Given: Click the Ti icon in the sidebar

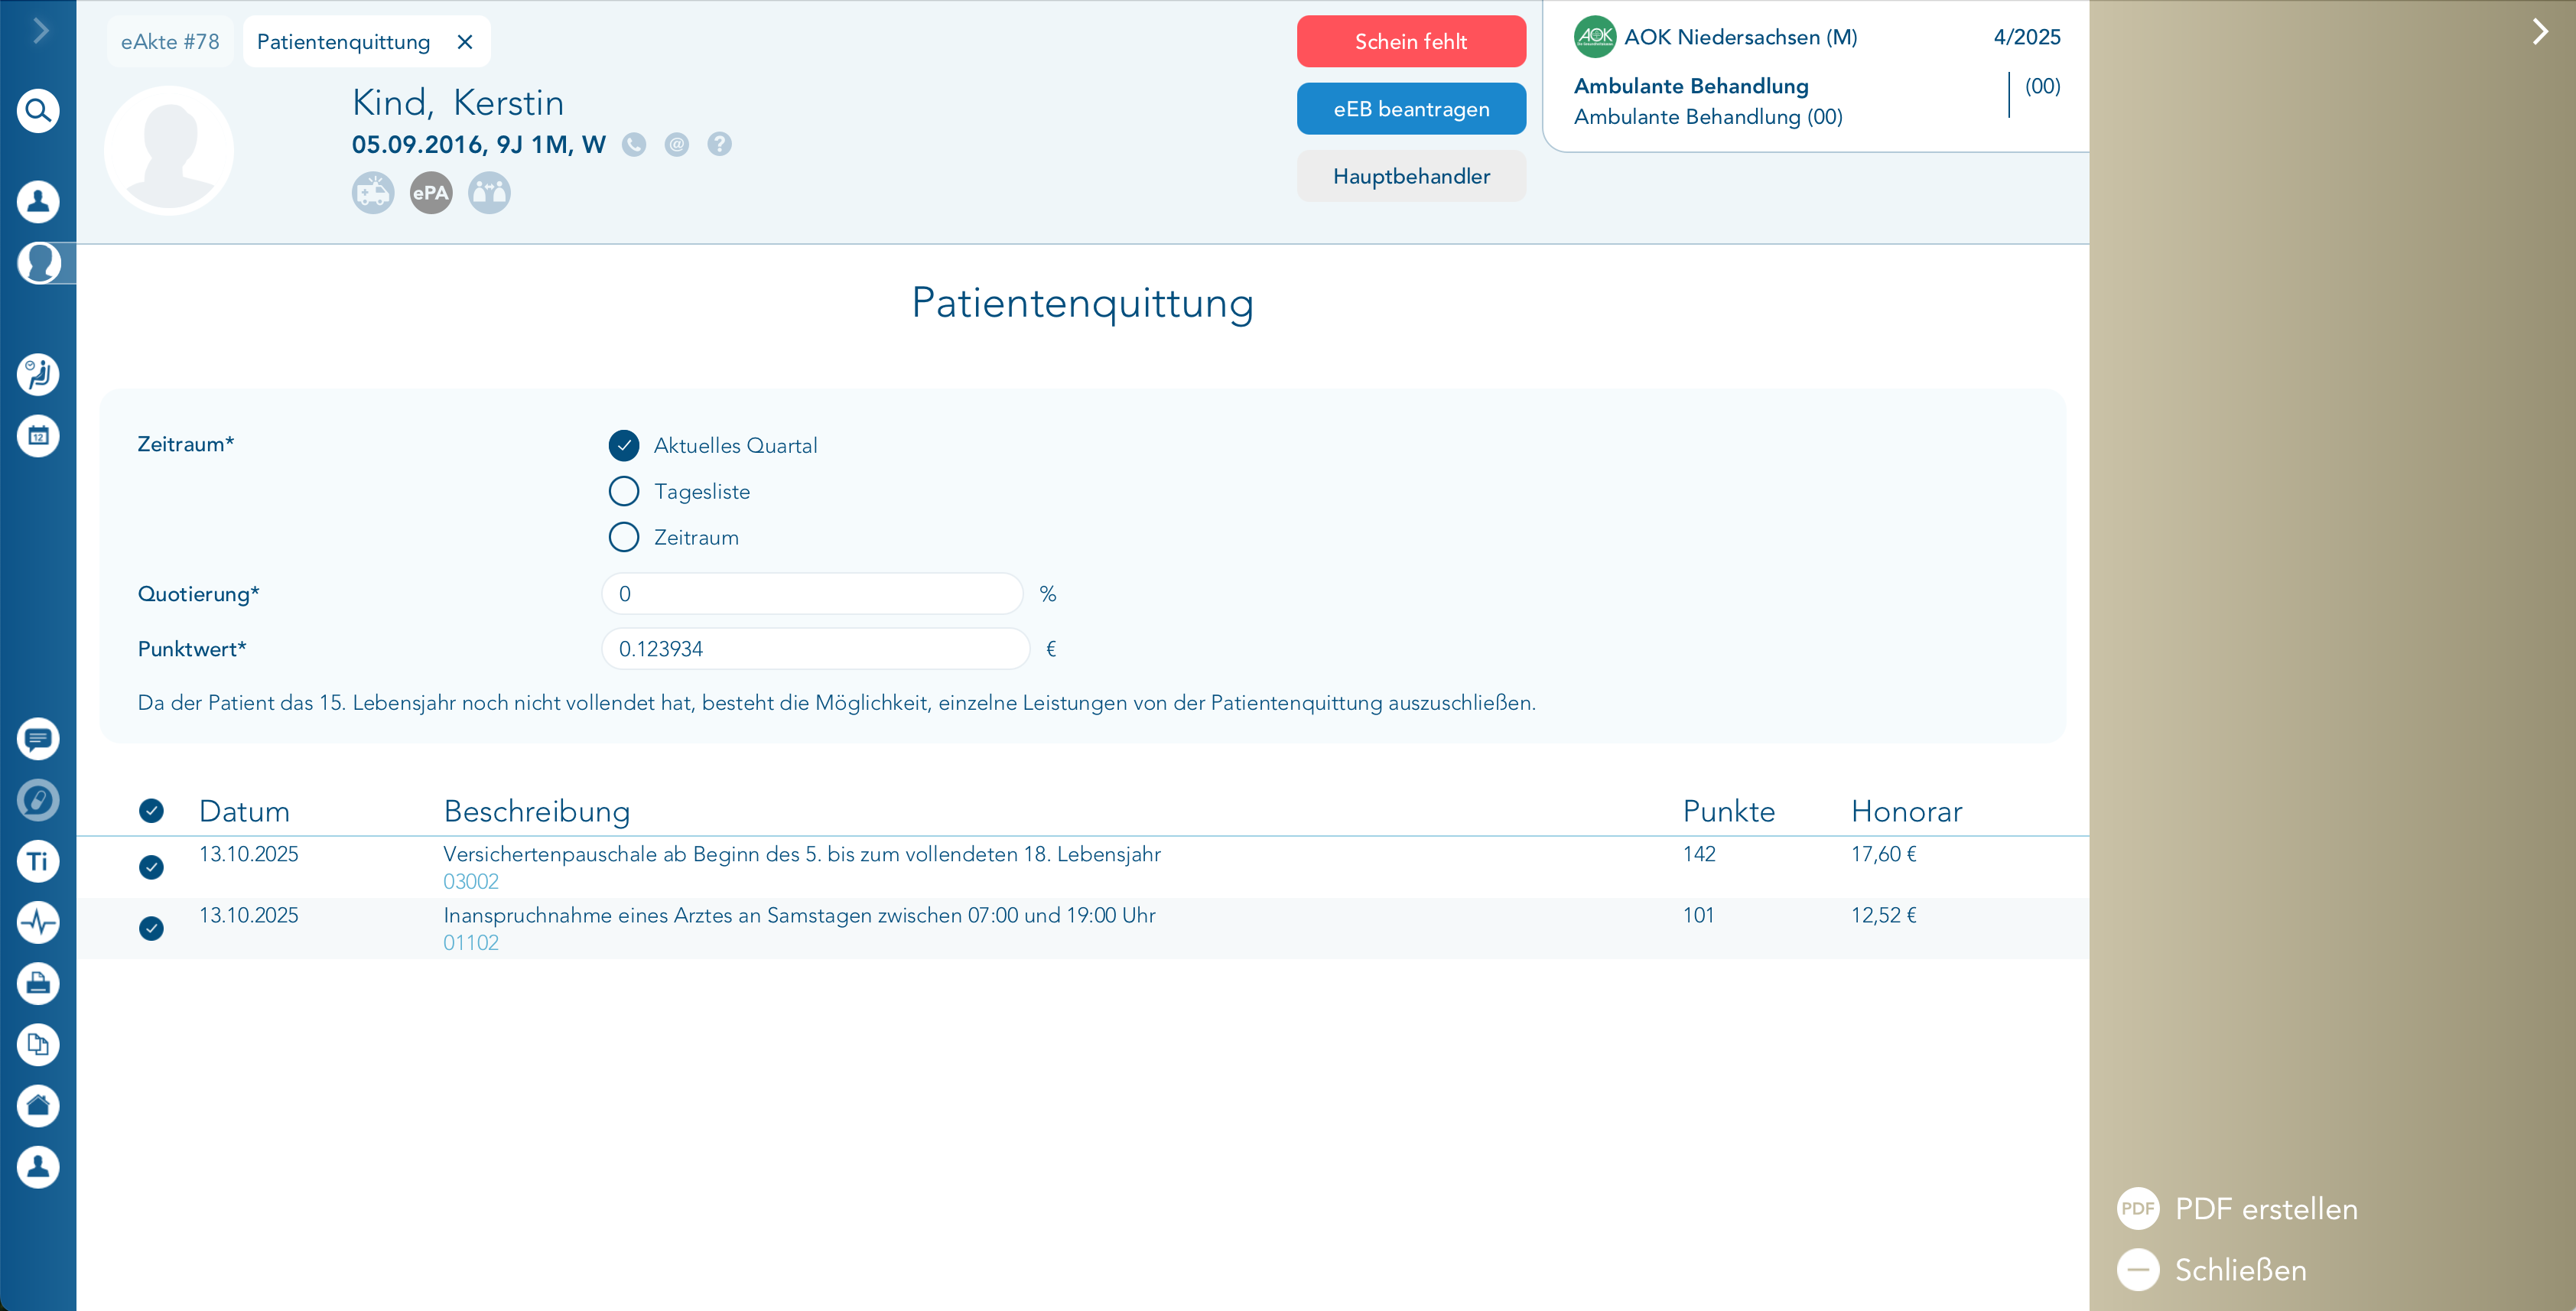Looking at the screenshot, I should [x=38, y=861].
